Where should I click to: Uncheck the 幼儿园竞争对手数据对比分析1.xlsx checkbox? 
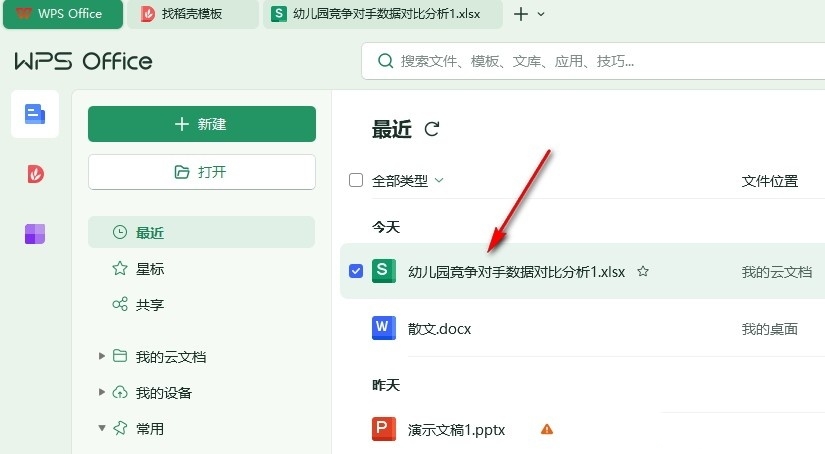coord(356,271)
